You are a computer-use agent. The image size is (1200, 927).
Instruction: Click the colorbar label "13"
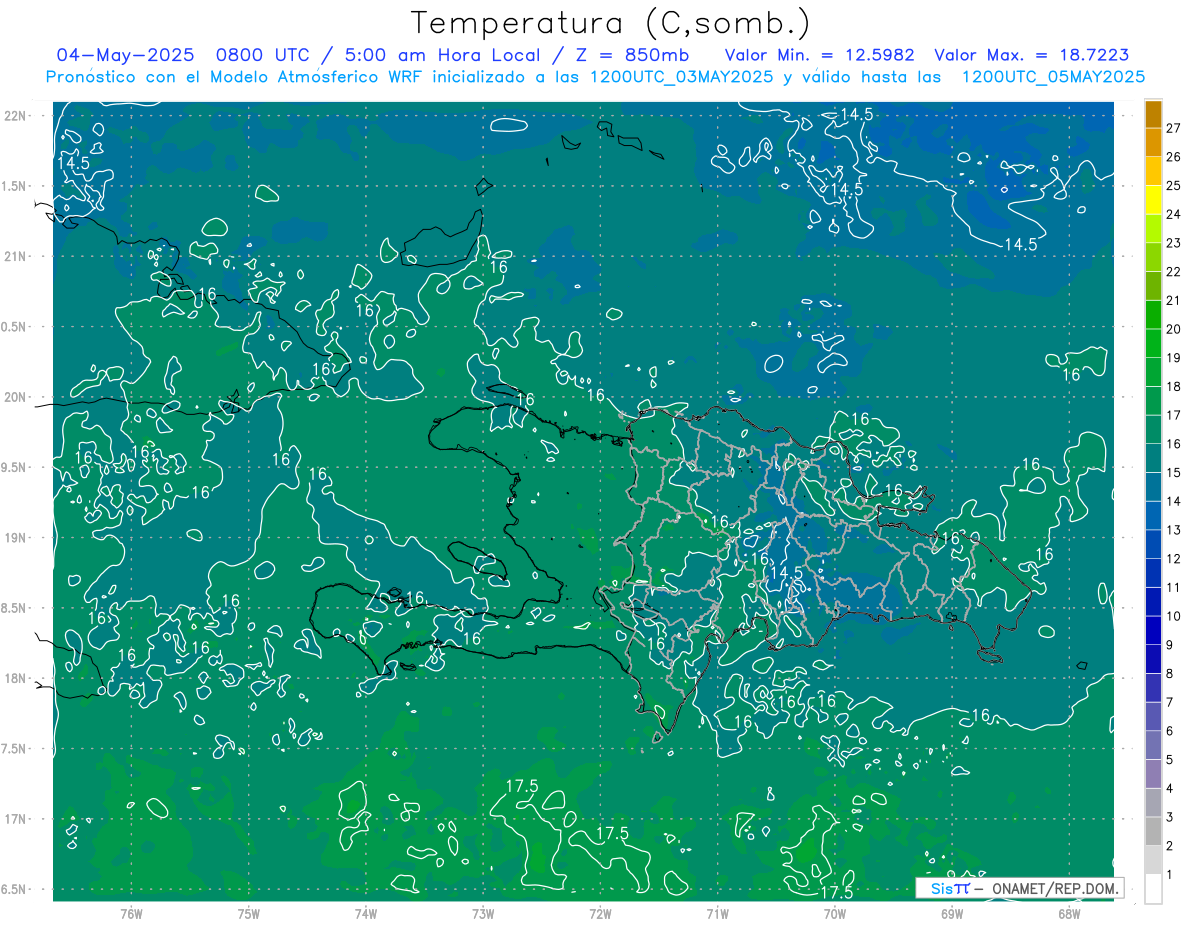click(1174, 530)
